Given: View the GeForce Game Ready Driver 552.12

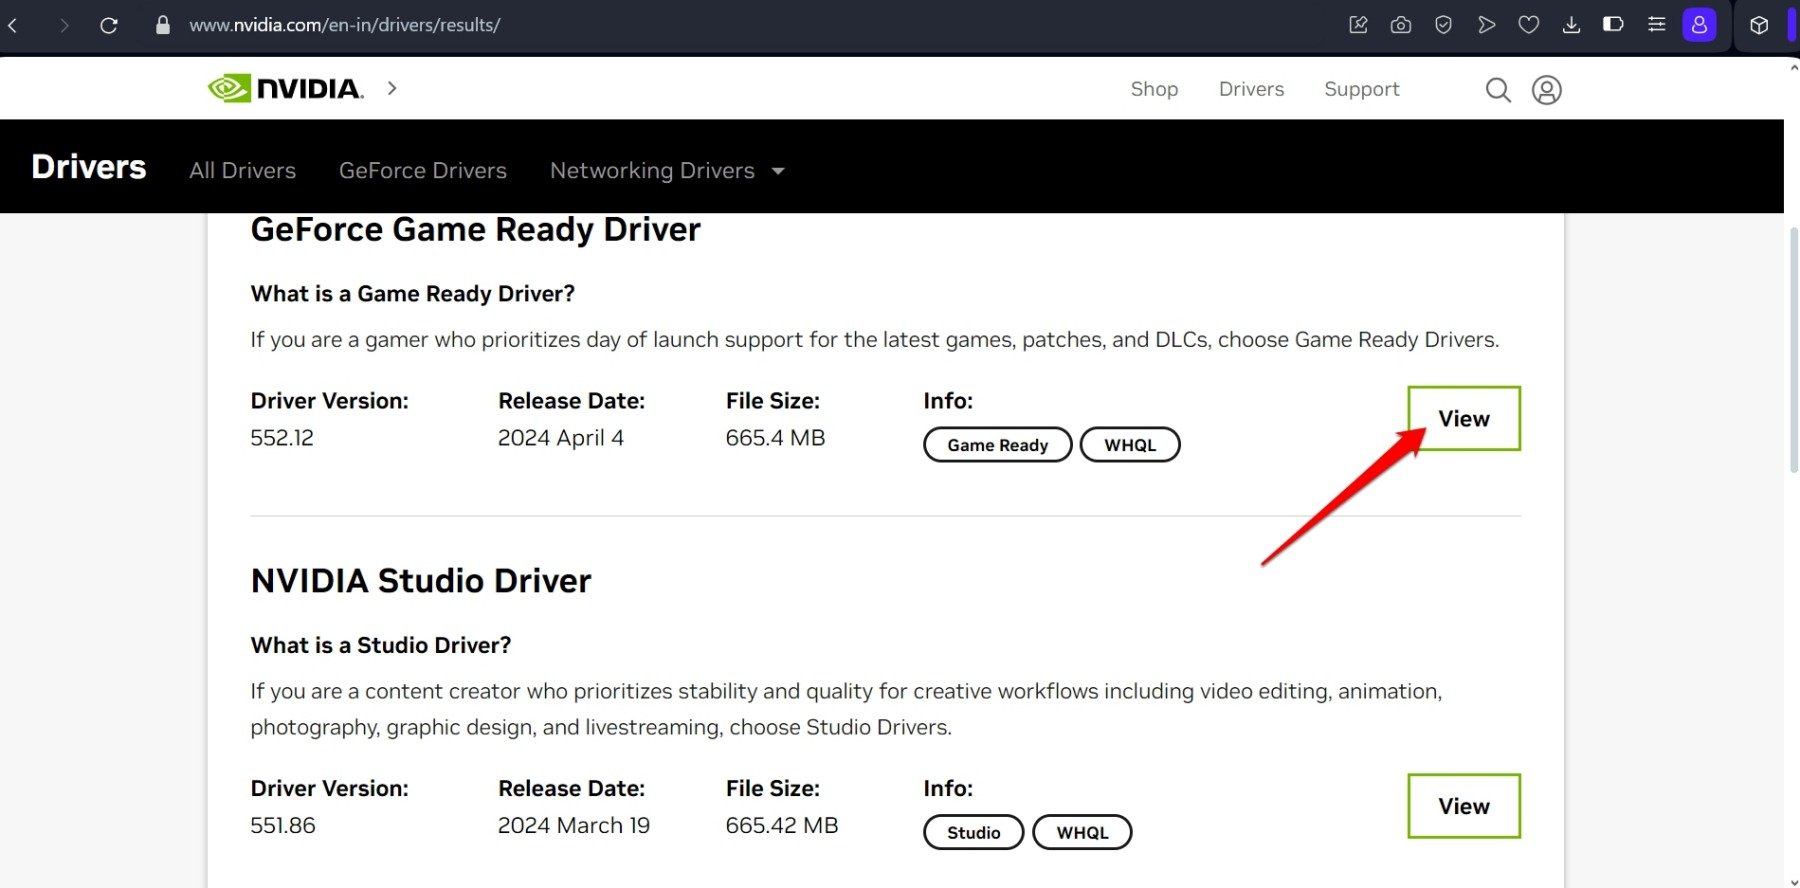Looking at the screenshot, I should pyautogui.click(x=1463, y=419).
